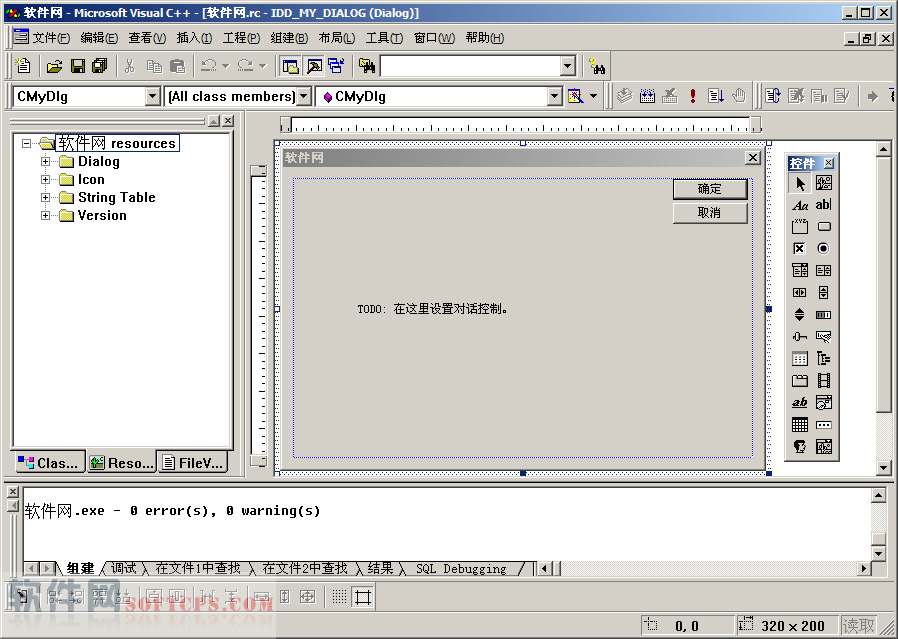Choose the Tree Control tool

(824, 358)
